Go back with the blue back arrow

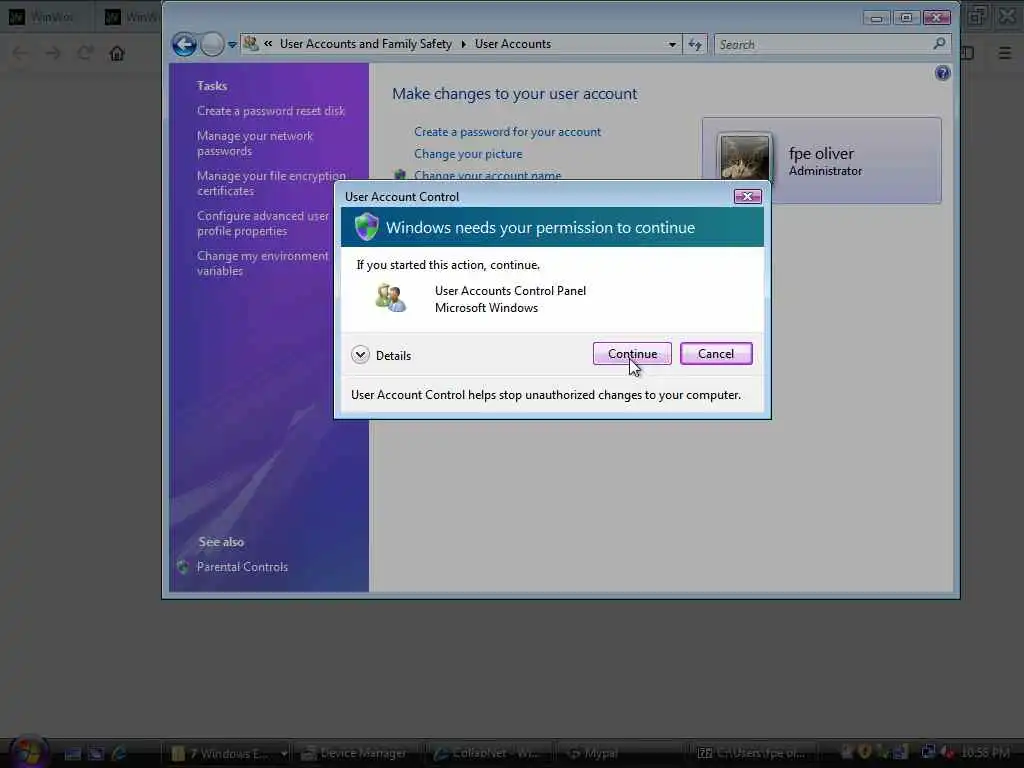184,44
